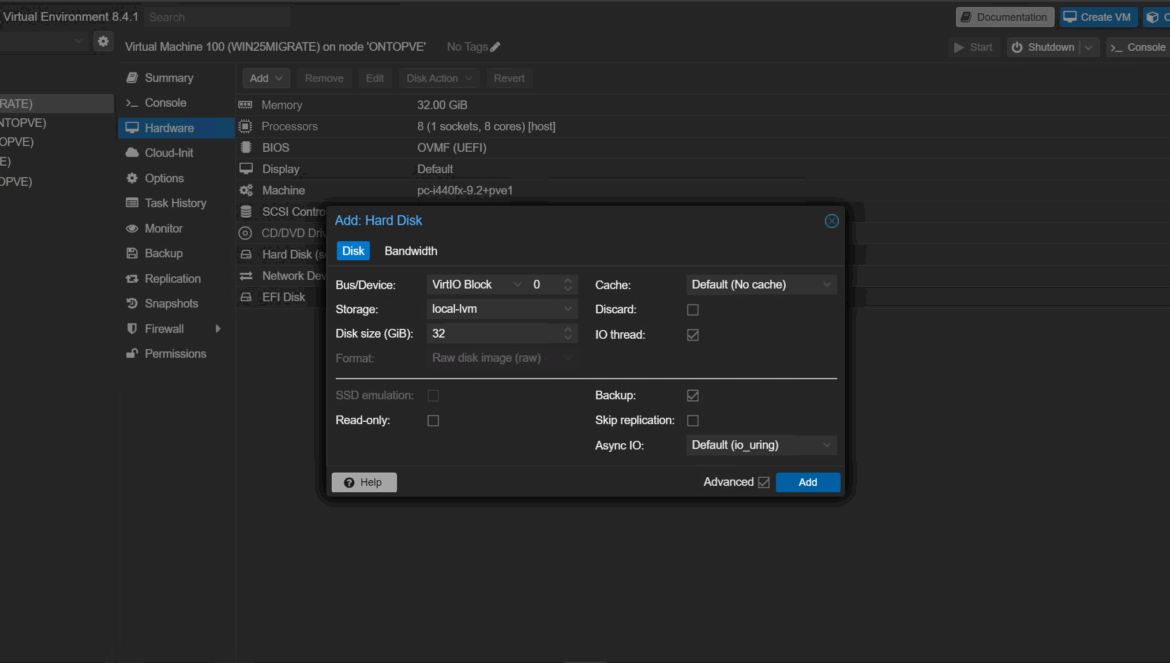Click the Create VM button

tap(1097, 17)
